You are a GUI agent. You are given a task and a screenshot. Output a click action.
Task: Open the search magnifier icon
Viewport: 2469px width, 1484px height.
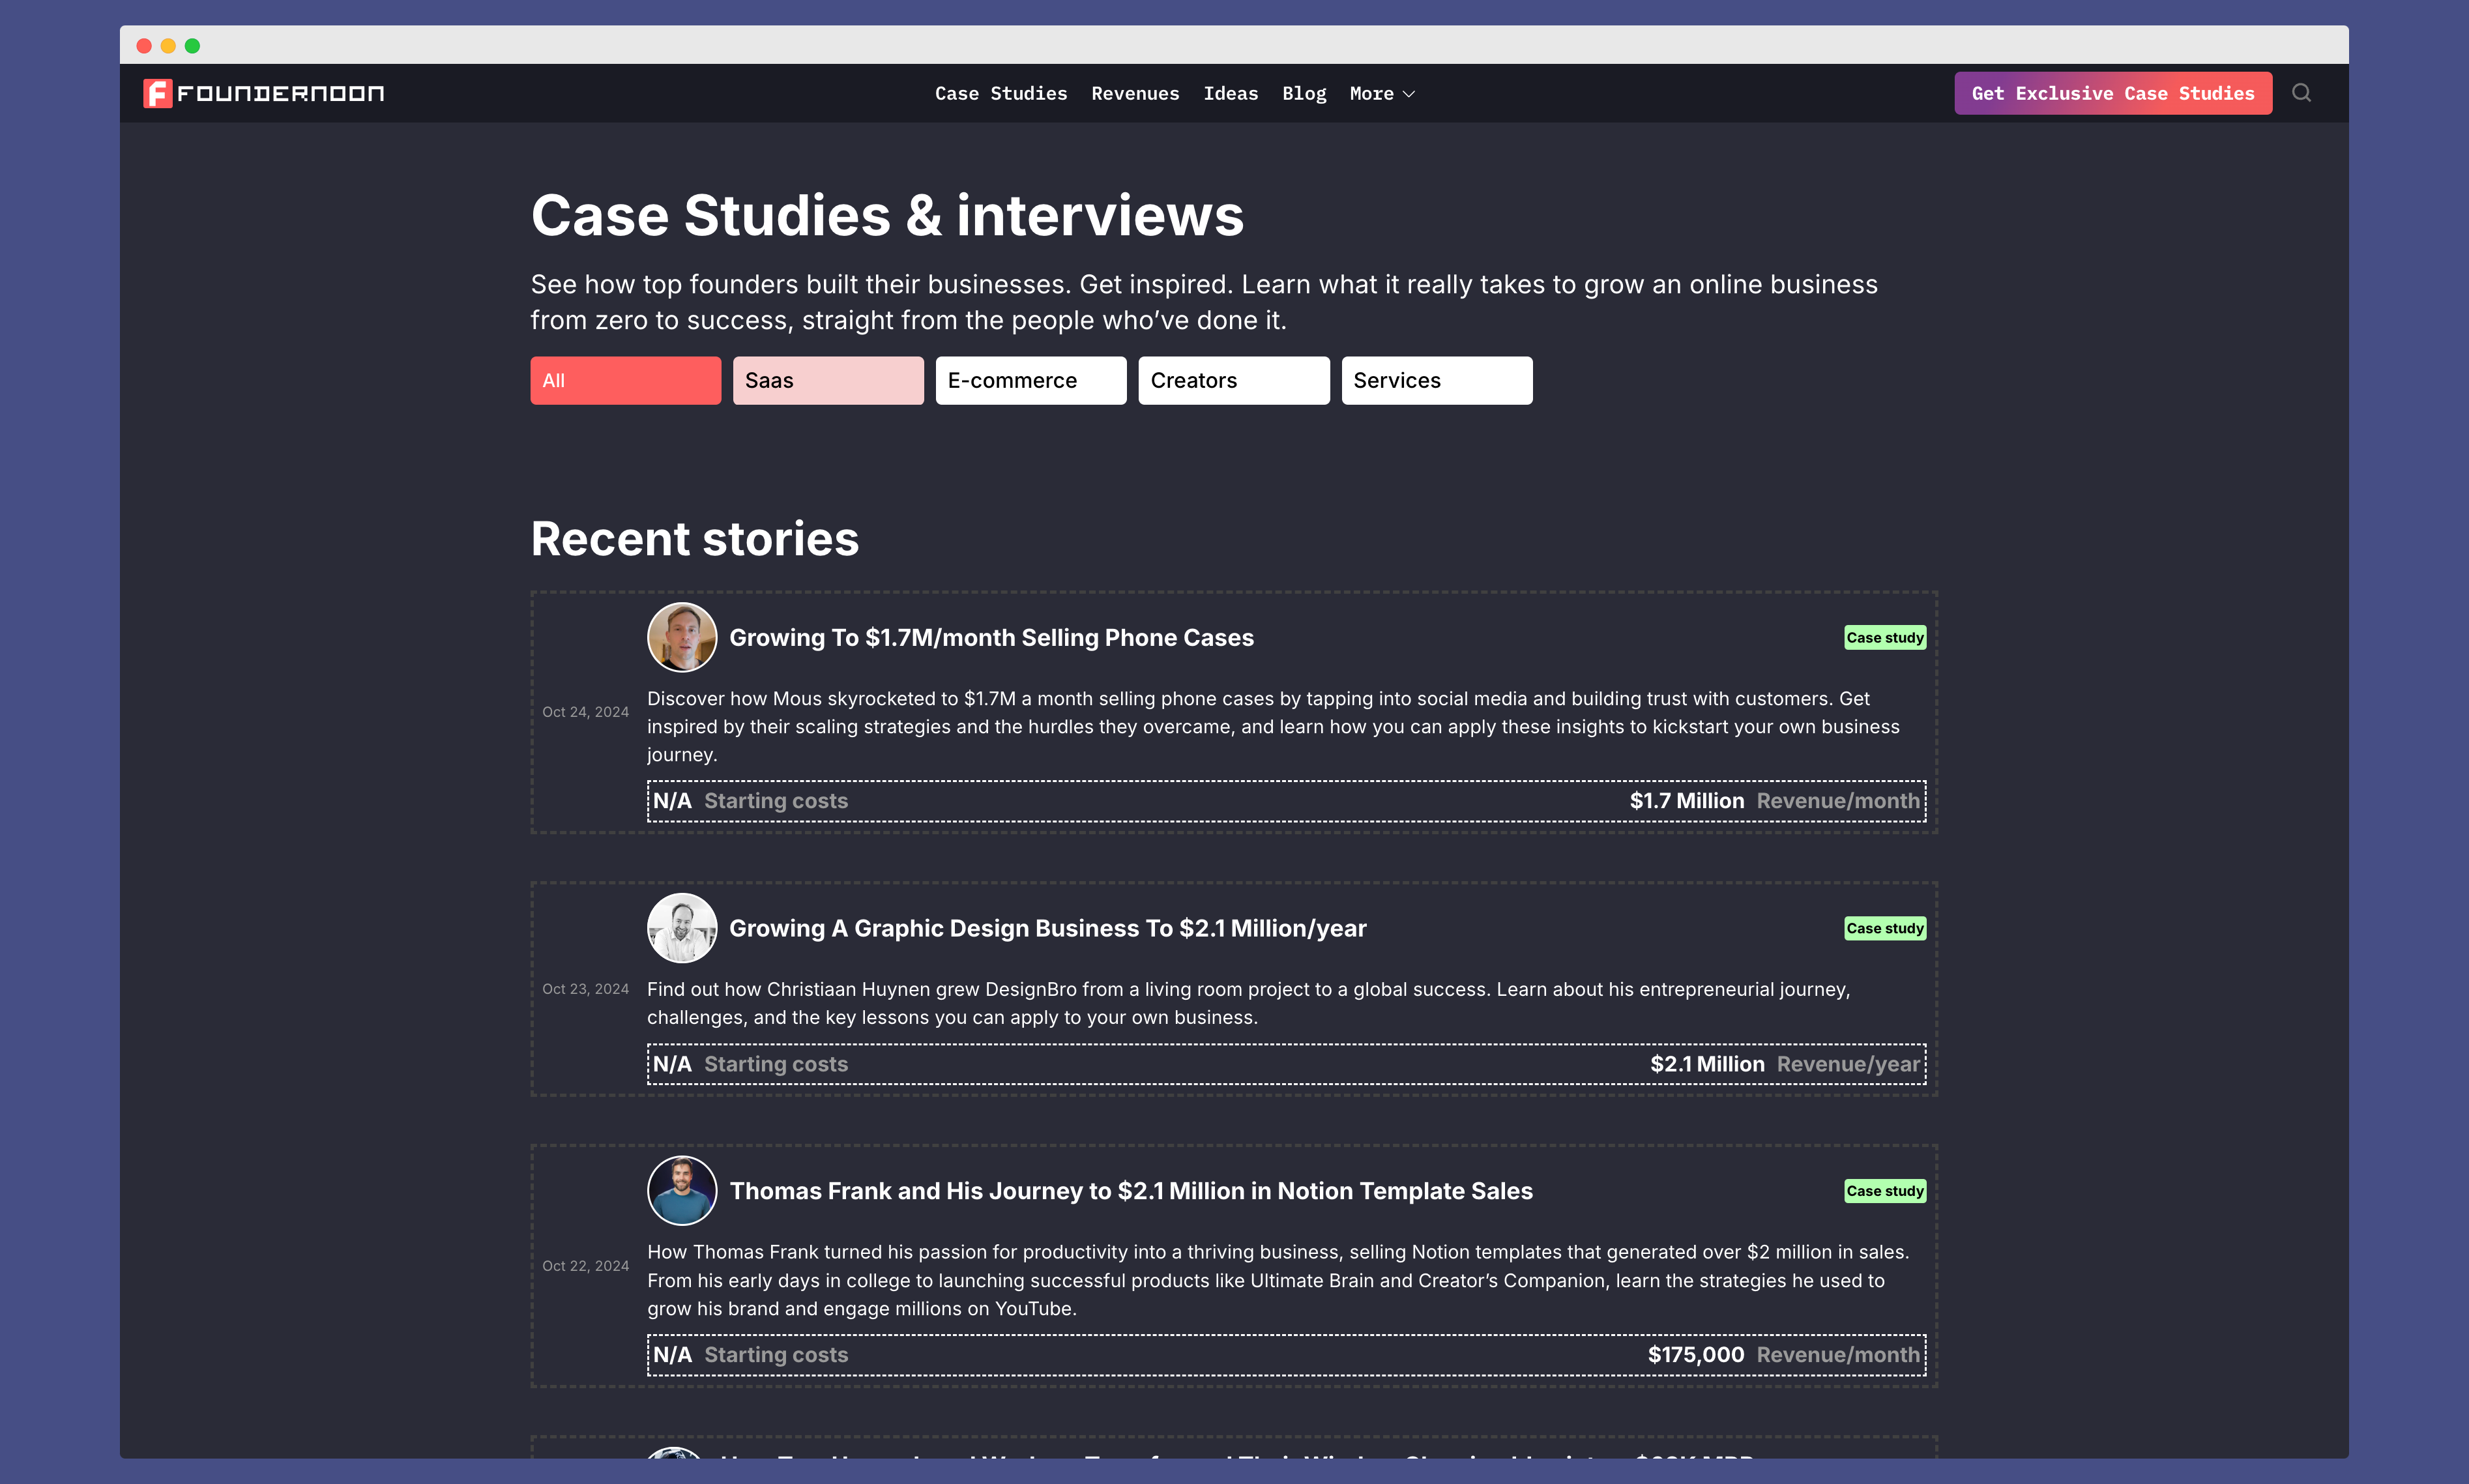click(x=2301, y=93)
